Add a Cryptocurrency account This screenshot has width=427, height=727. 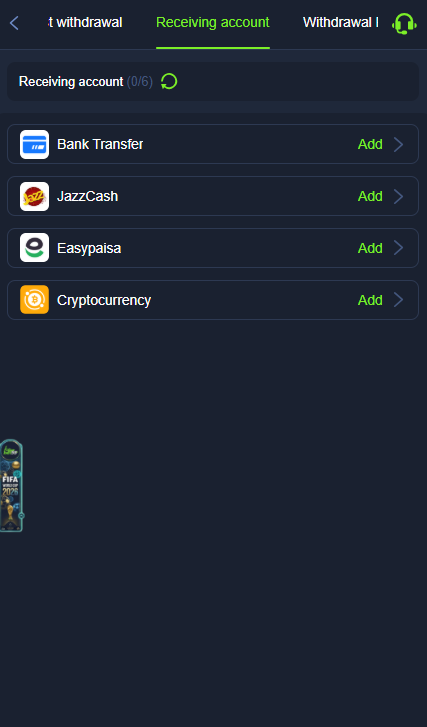(x=370, y=300)
